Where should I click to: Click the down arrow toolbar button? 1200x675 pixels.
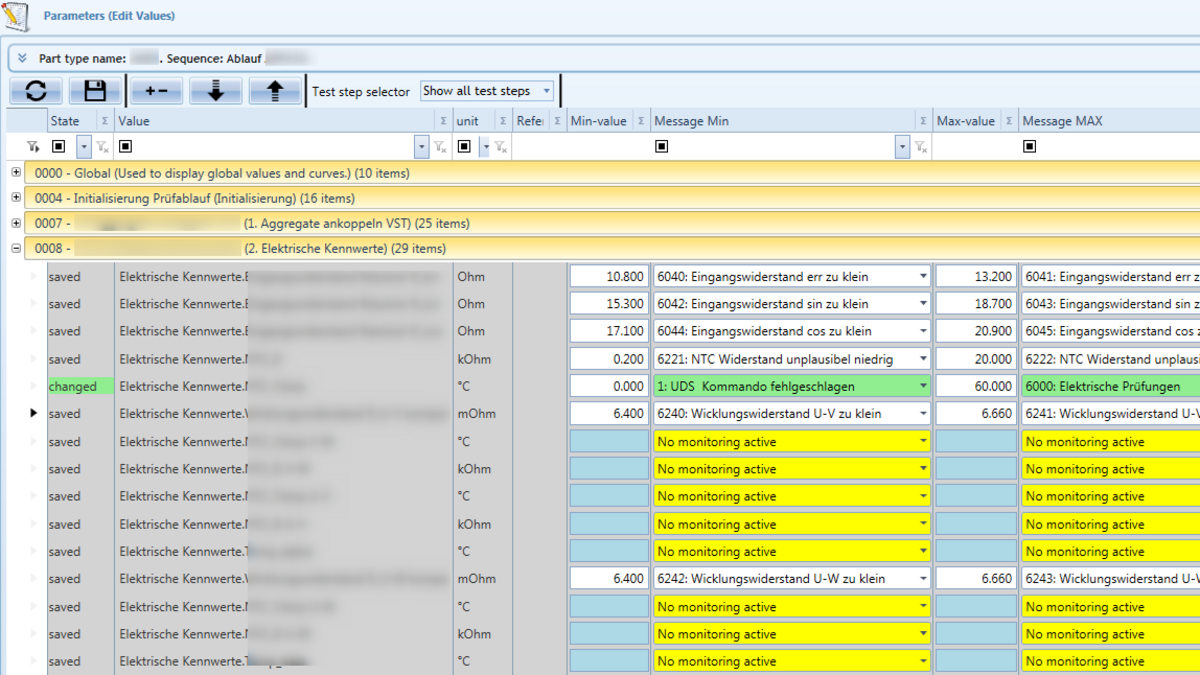click(216, 91)
